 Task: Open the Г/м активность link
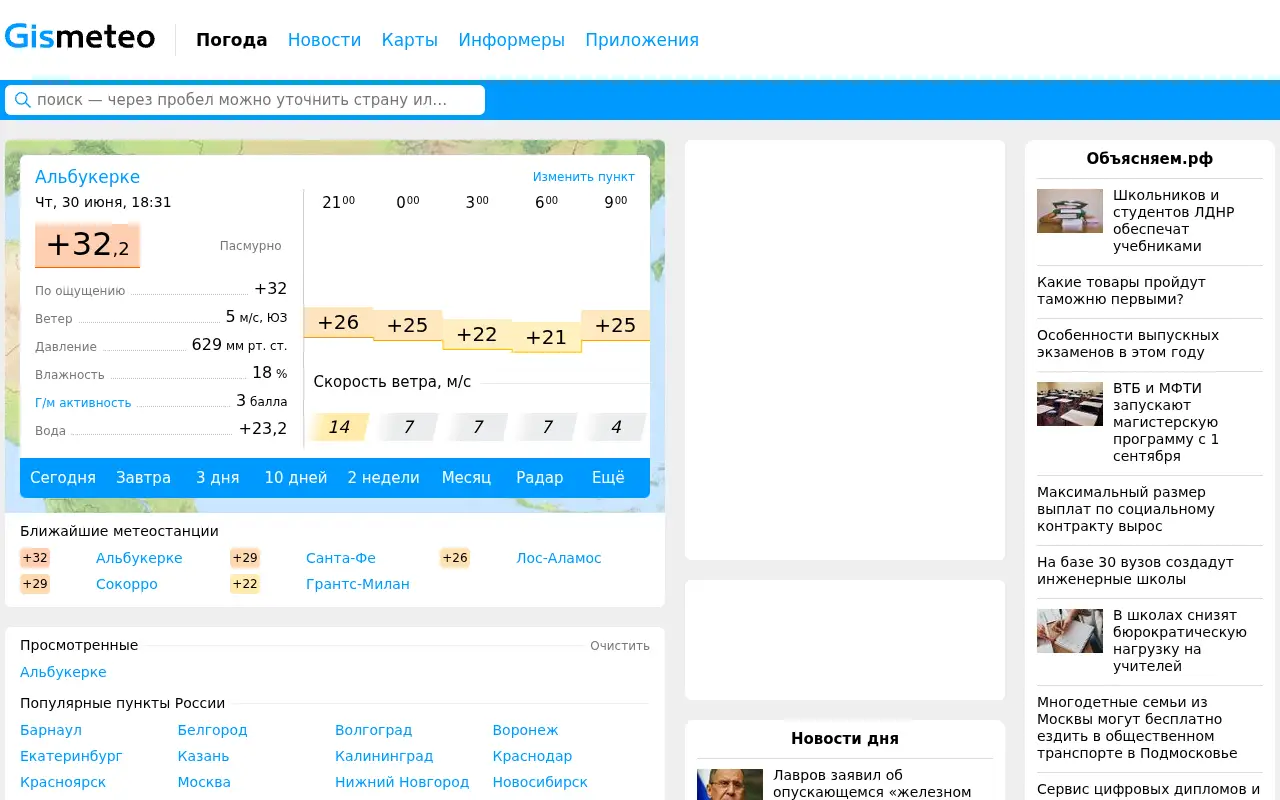click(x=83, y=403)
